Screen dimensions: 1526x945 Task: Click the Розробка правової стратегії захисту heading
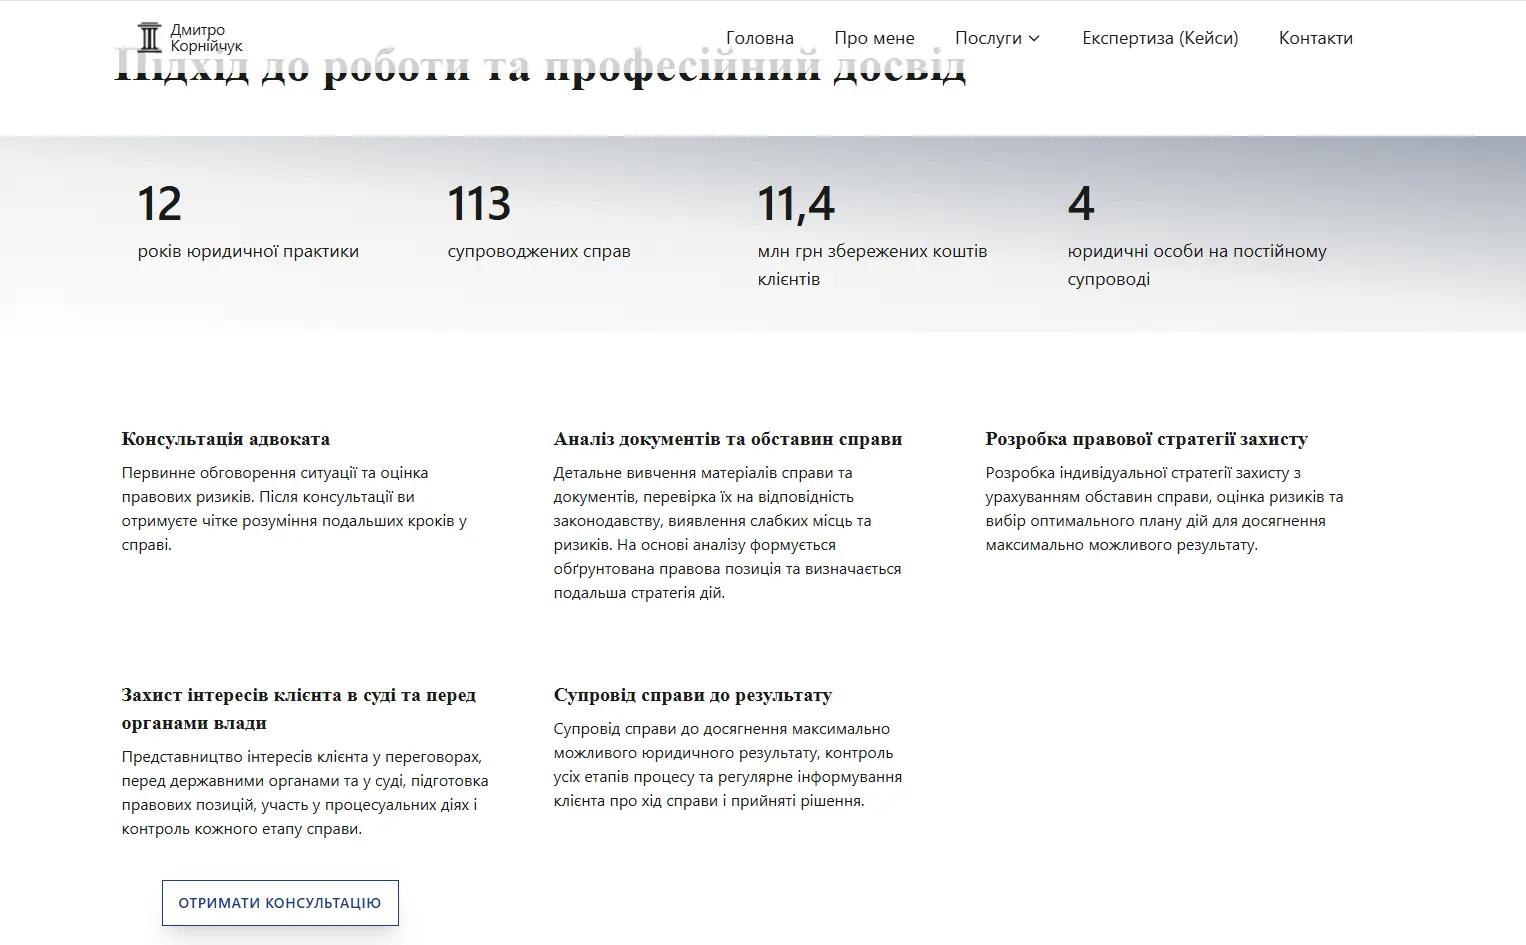click(x=1146, y=439)
